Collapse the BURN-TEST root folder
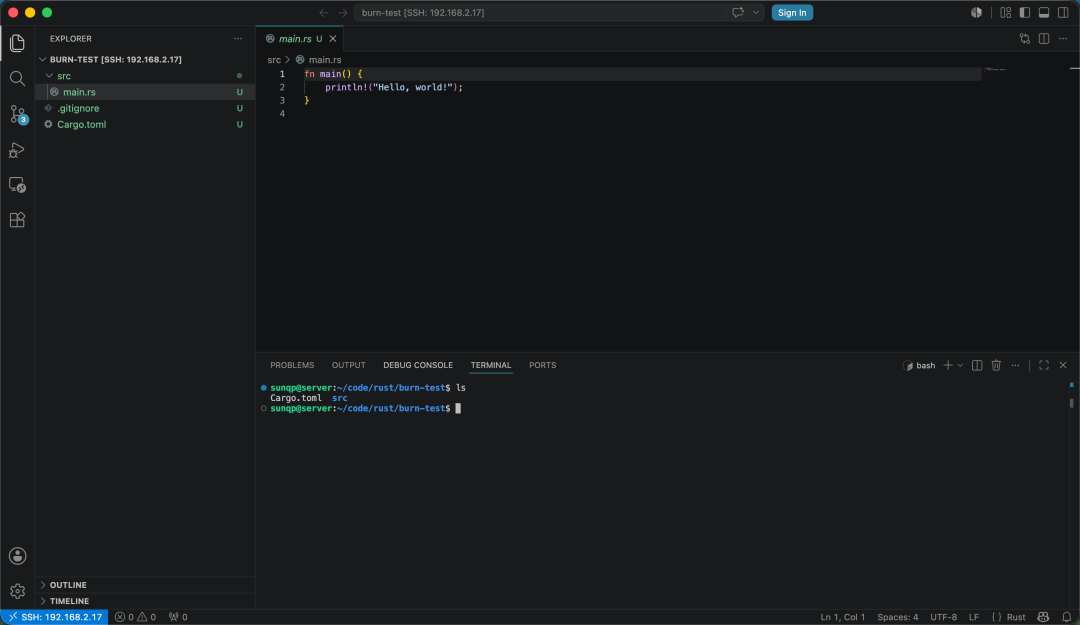 43,59
